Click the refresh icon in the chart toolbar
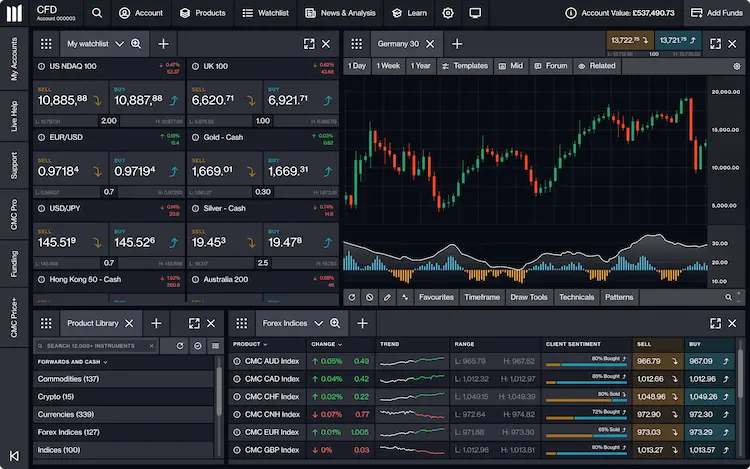The image size is (750, 469). [x=352, y=297]
